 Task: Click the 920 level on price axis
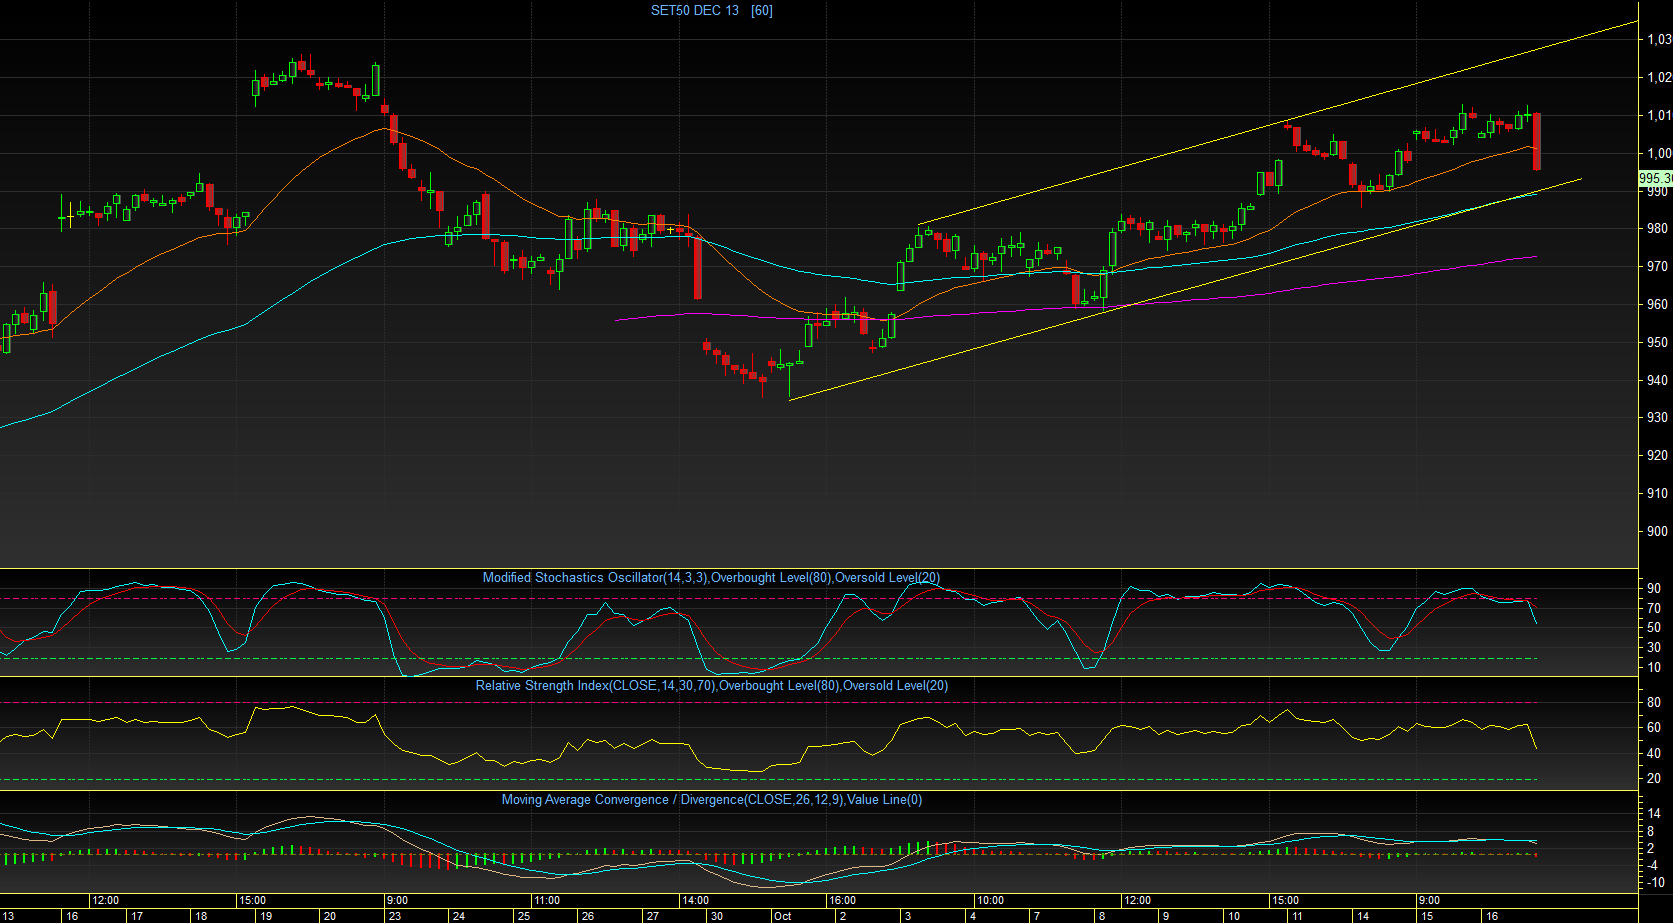[1658, 456]
